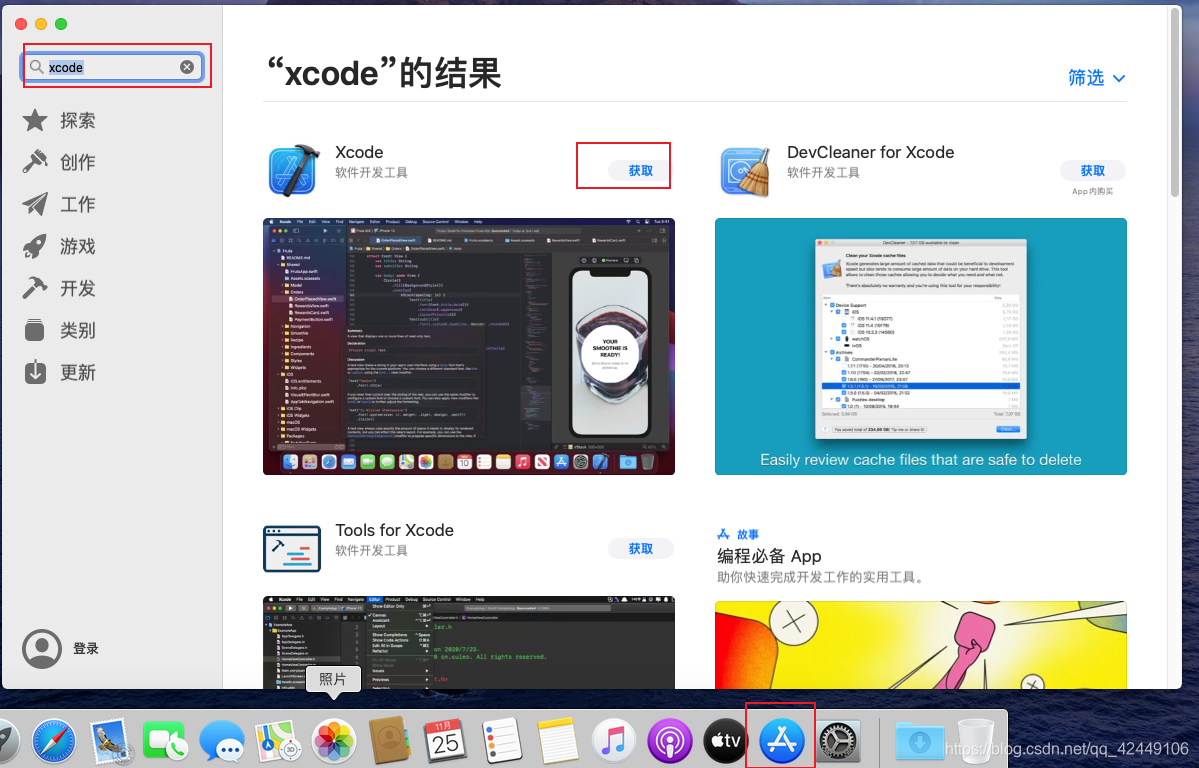Viewport: 1199px width, 768px height.
Task: Click the Xcode app icon
Action: coord(294,170)
